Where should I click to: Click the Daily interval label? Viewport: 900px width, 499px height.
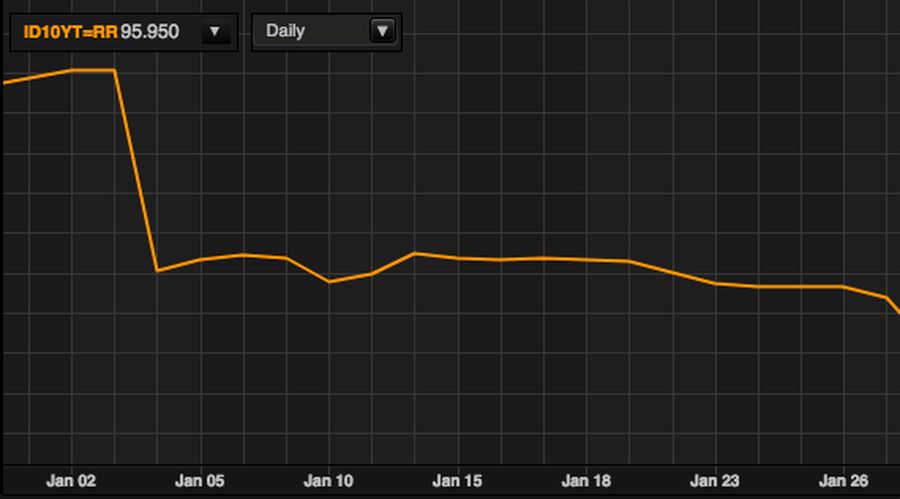285,31
